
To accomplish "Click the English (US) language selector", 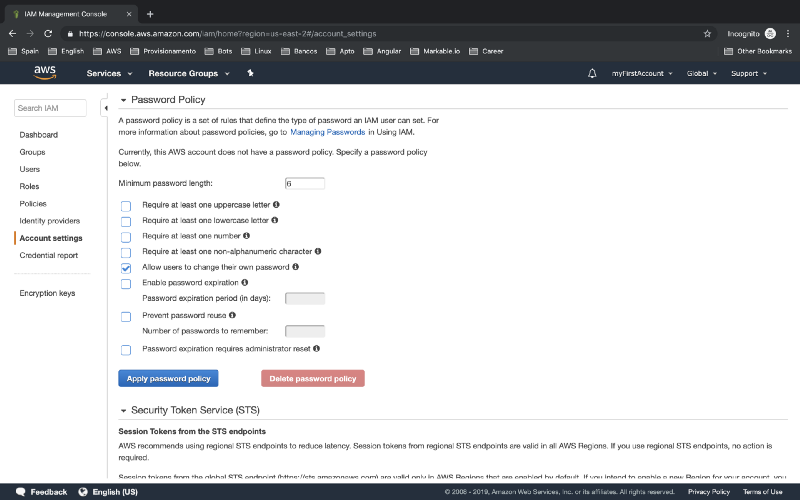I will coord(115,492).
